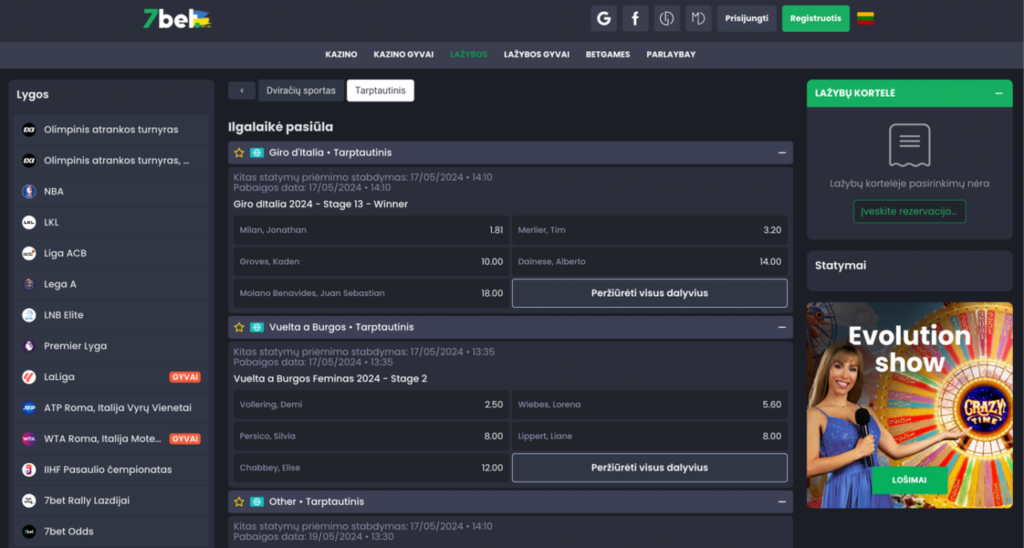Bet on Groves, Kaden at 10.00
The image size is (1024, 548).
pos(371,261)
